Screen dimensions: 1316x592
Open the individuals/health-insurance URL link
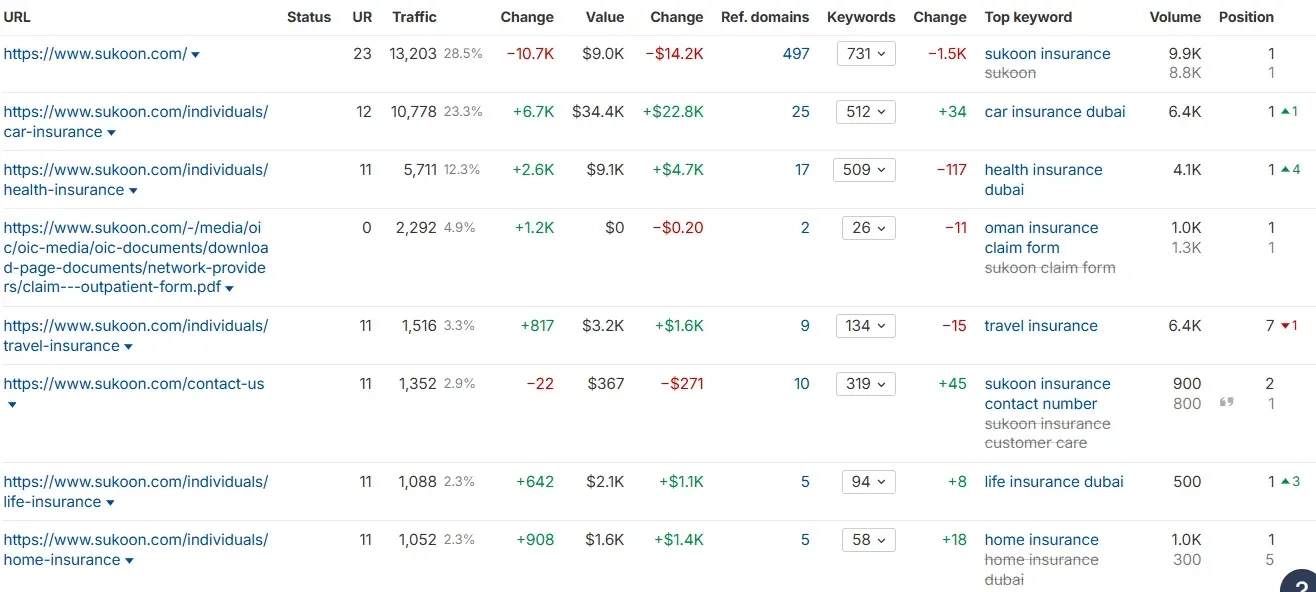(135, 180)
